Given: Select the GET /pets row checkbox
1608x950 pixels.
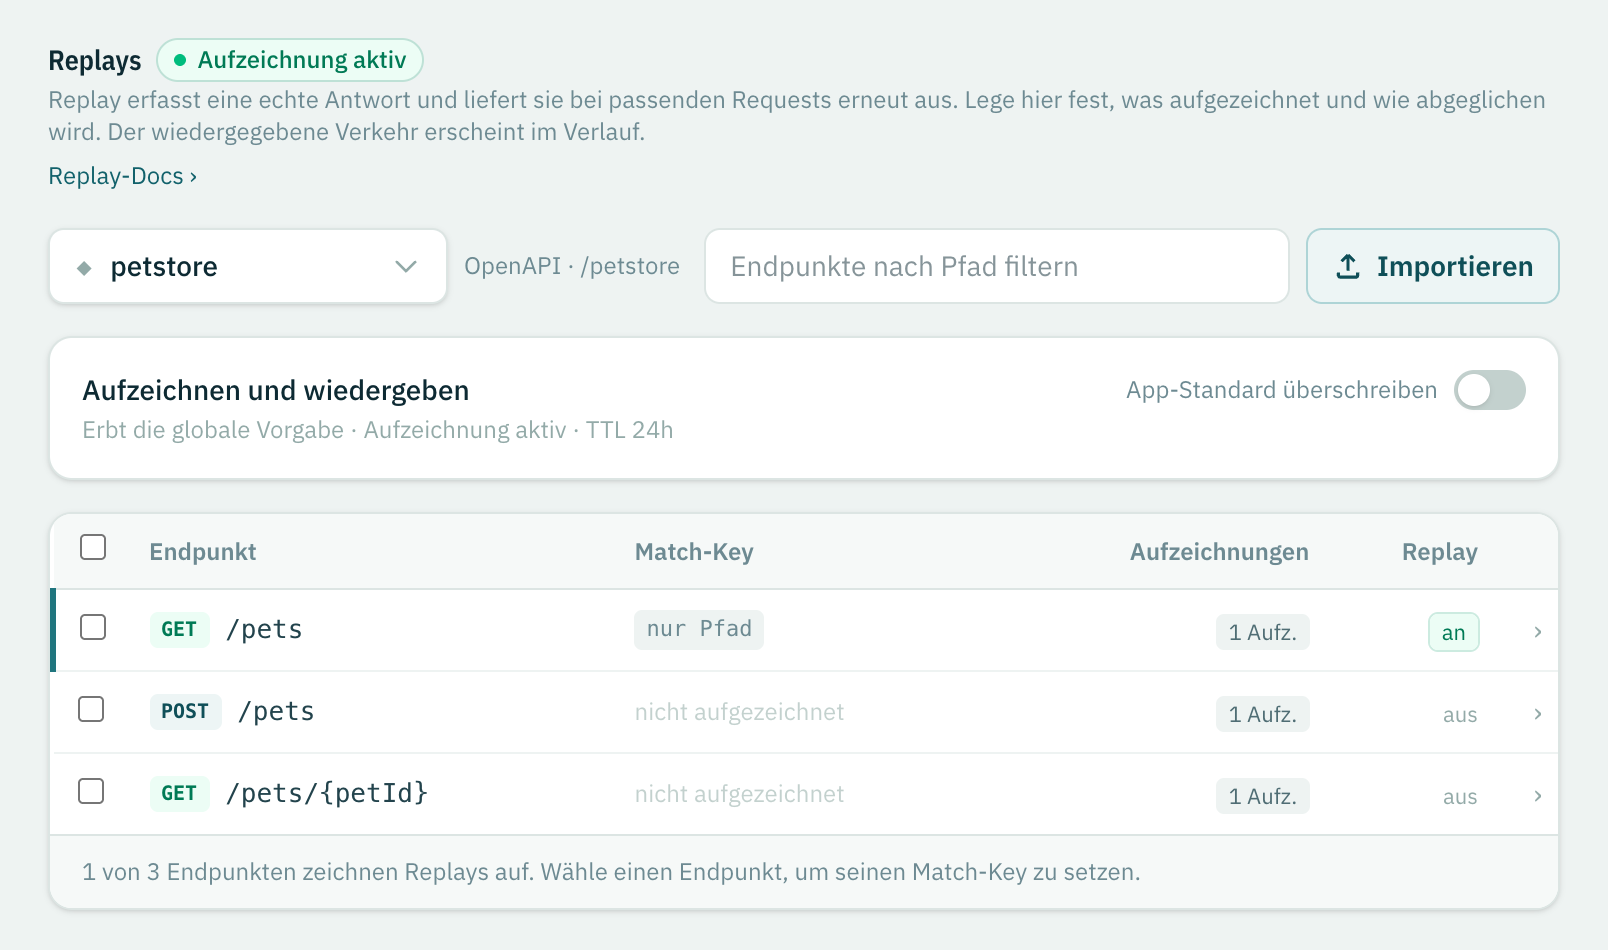Looking at the screenshot, I should coord(93,627).
